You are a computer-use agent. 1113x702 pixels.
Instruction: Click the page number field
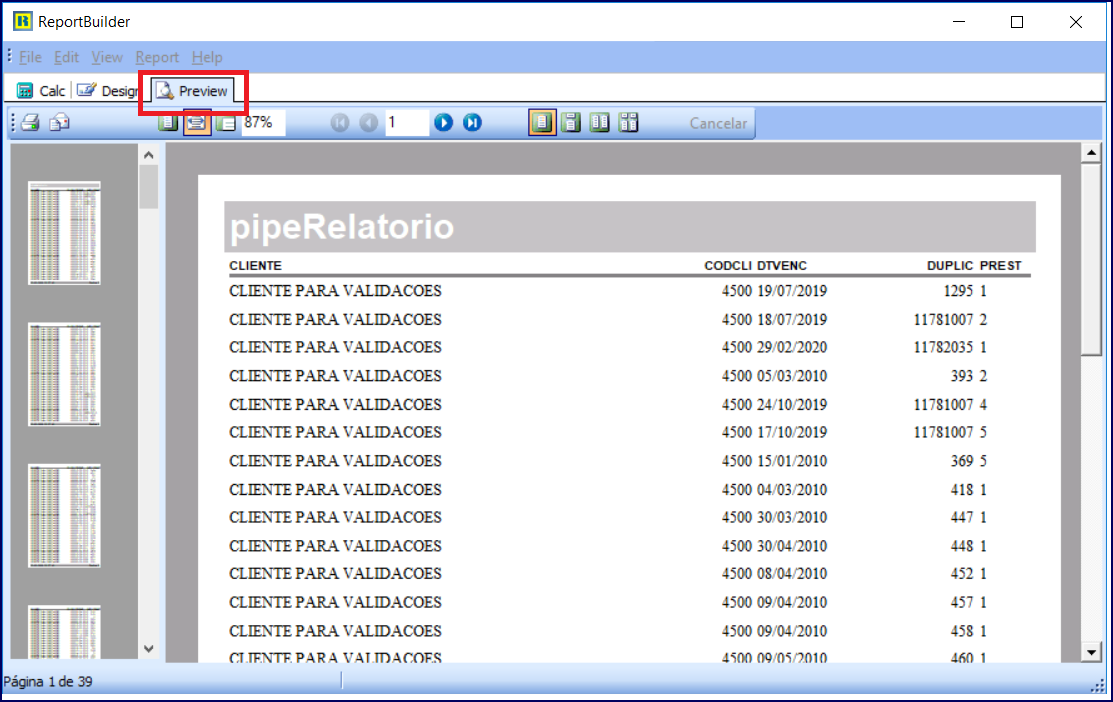click(407, 122)
